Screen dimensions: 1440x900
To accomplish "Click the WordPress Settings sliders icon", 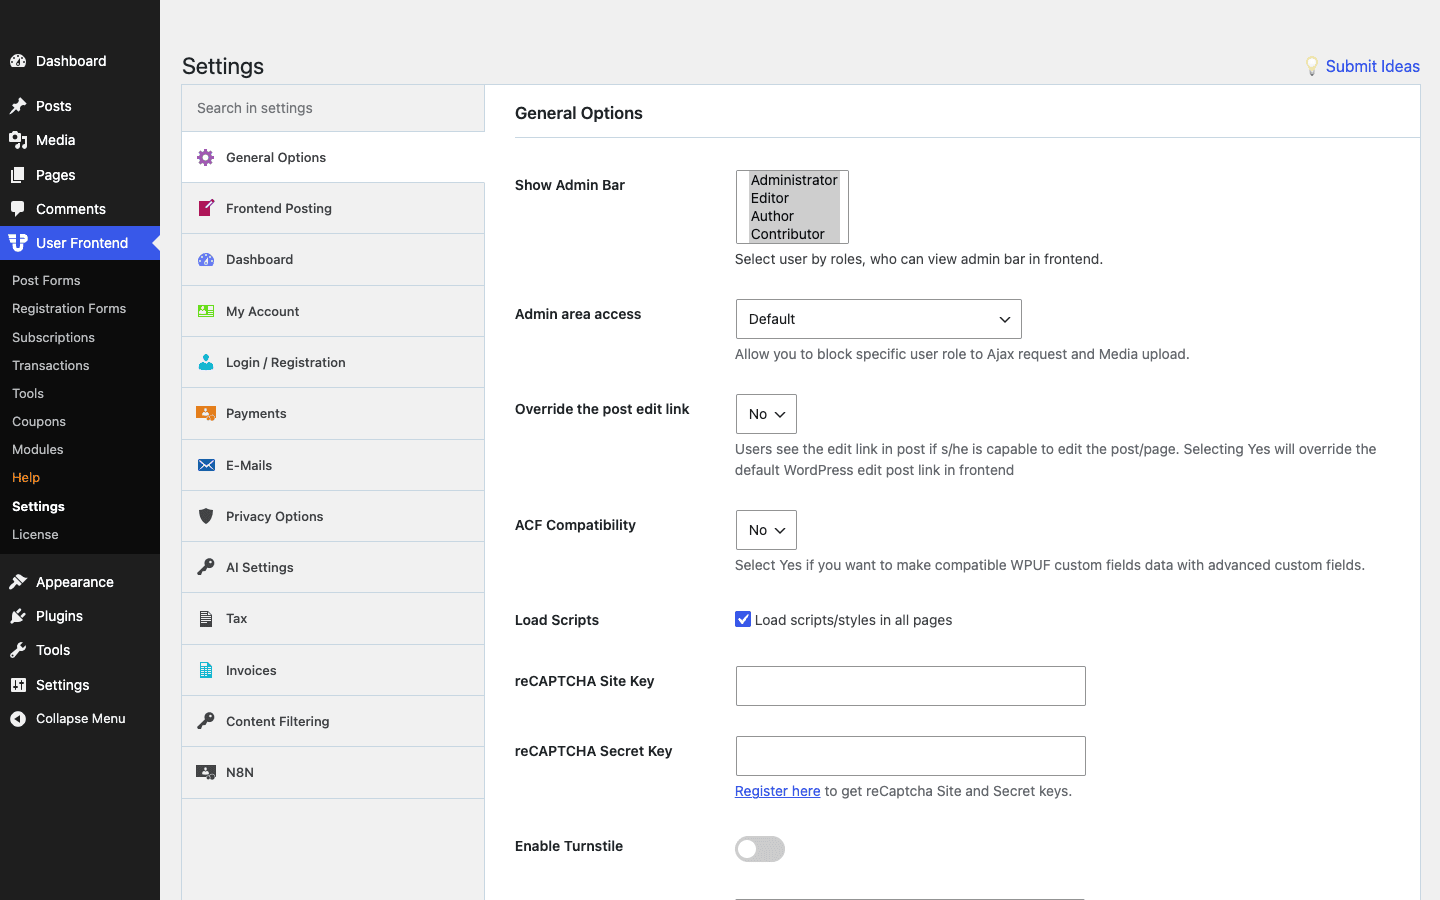I will coord(18,685).
